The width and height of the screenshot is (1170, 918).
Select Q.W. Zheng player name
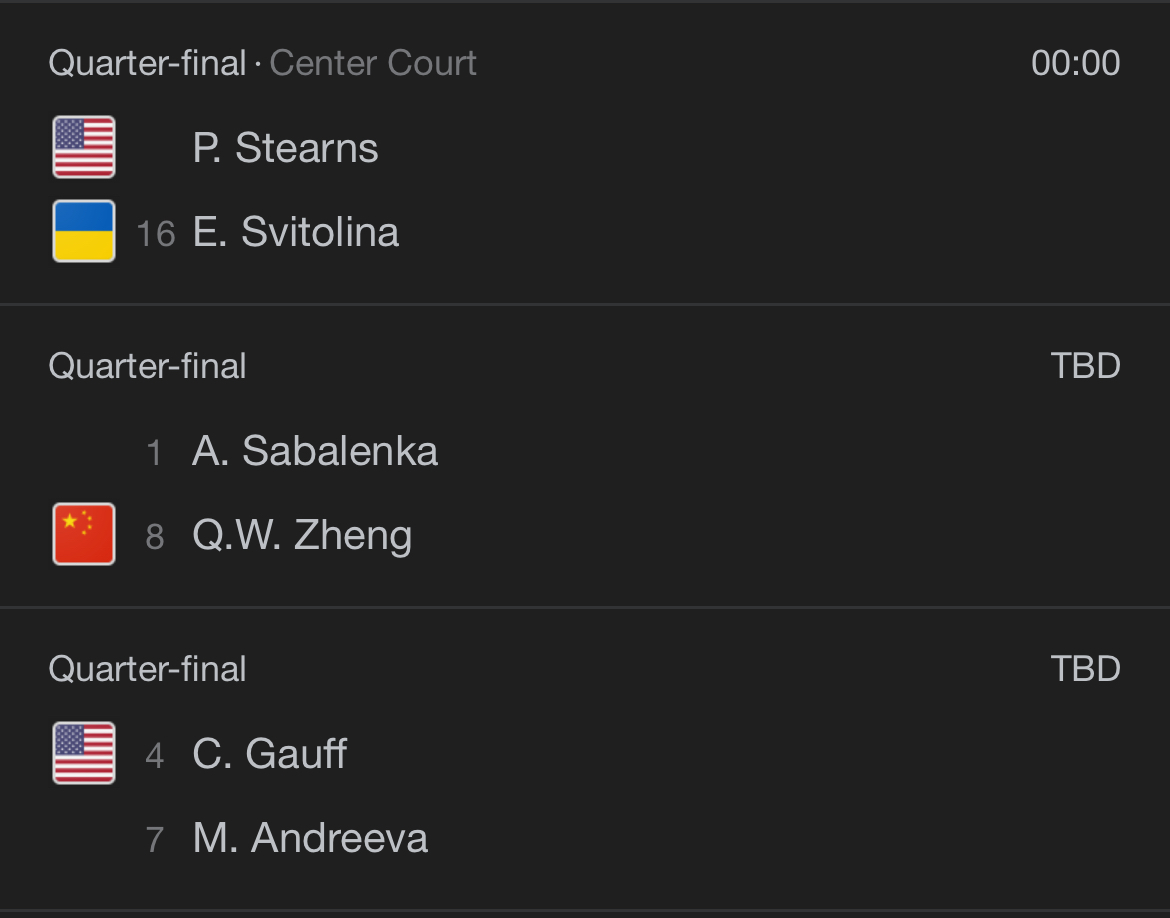tap(302, 536)
